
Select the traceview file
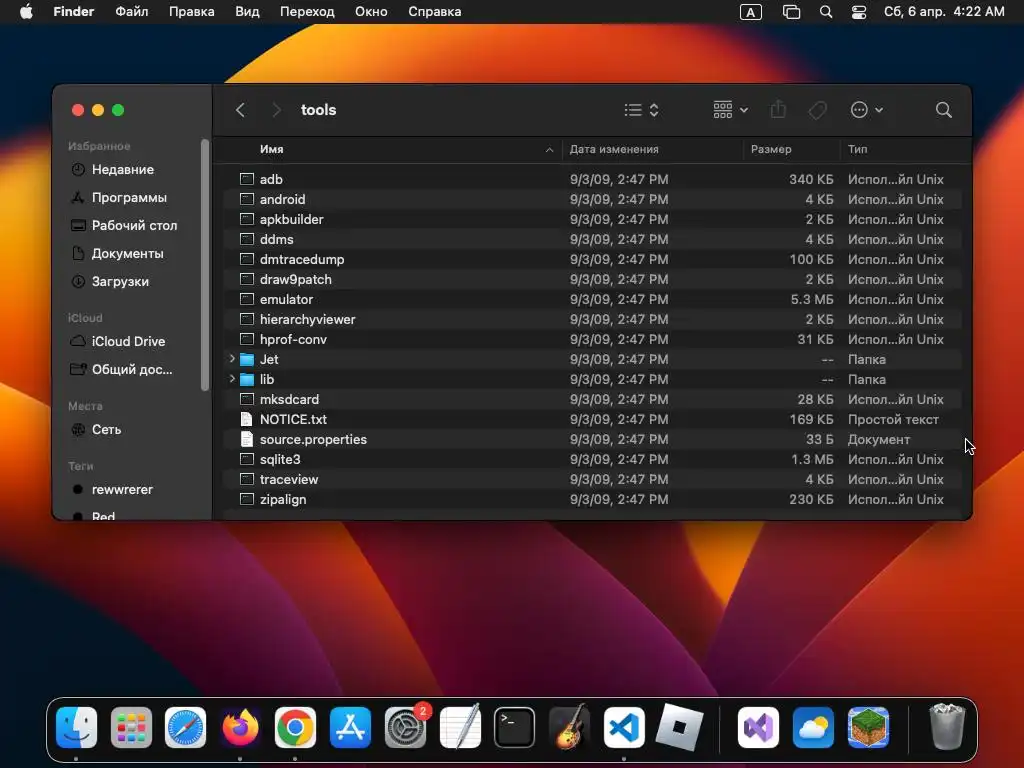289,479
